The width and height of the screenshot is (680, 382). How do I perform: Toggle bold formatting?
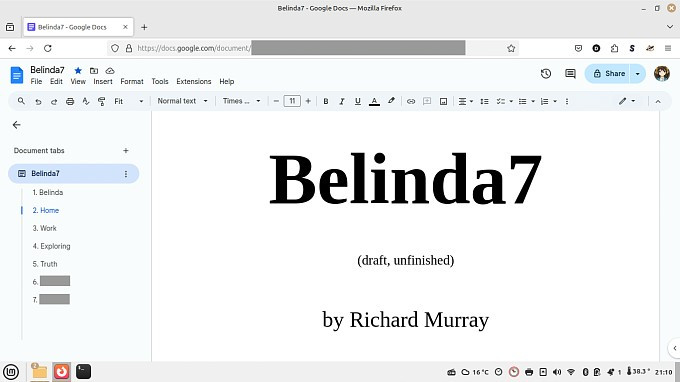pyautogui.click(x=326, y=101)
